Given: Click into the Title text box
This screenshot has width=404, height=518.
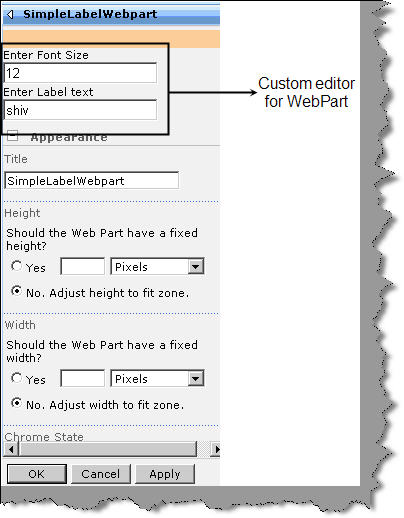Looking at the screenshot, I should click(x=92, y=181).
